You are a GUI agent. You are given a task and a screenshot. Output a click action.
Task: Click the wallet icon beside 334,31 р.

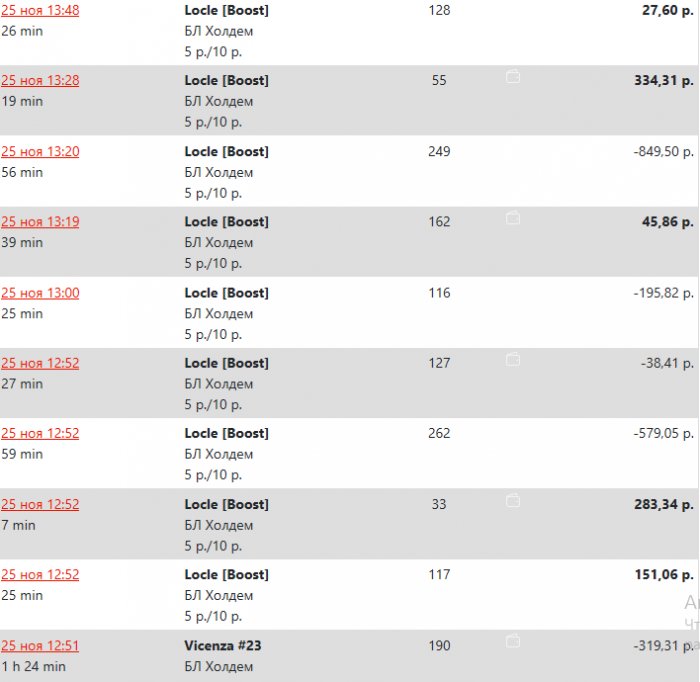(513, 76)
